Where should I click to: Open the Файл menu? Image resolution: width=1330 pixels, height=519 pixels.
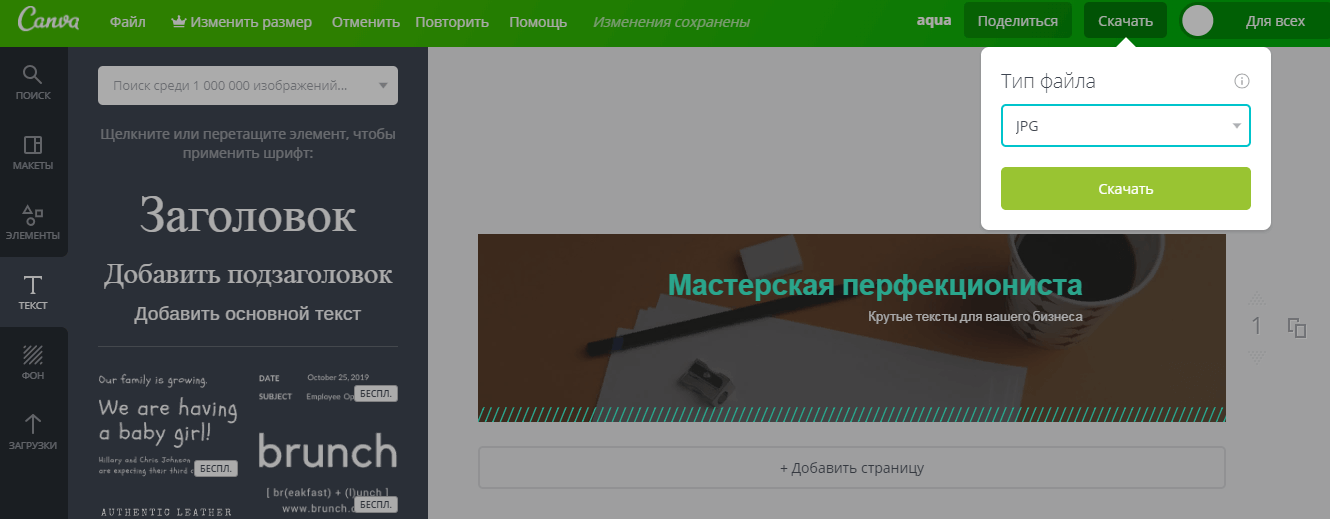(127, 22)
